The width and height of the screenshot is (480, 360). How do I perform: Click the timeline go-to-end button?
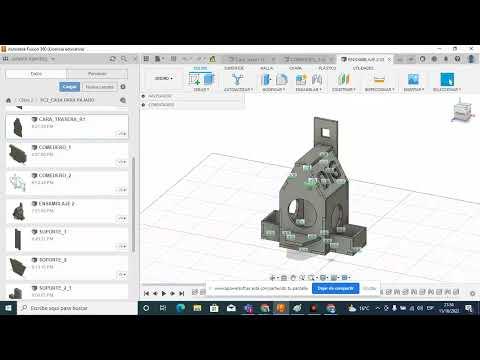pos(182,293)
